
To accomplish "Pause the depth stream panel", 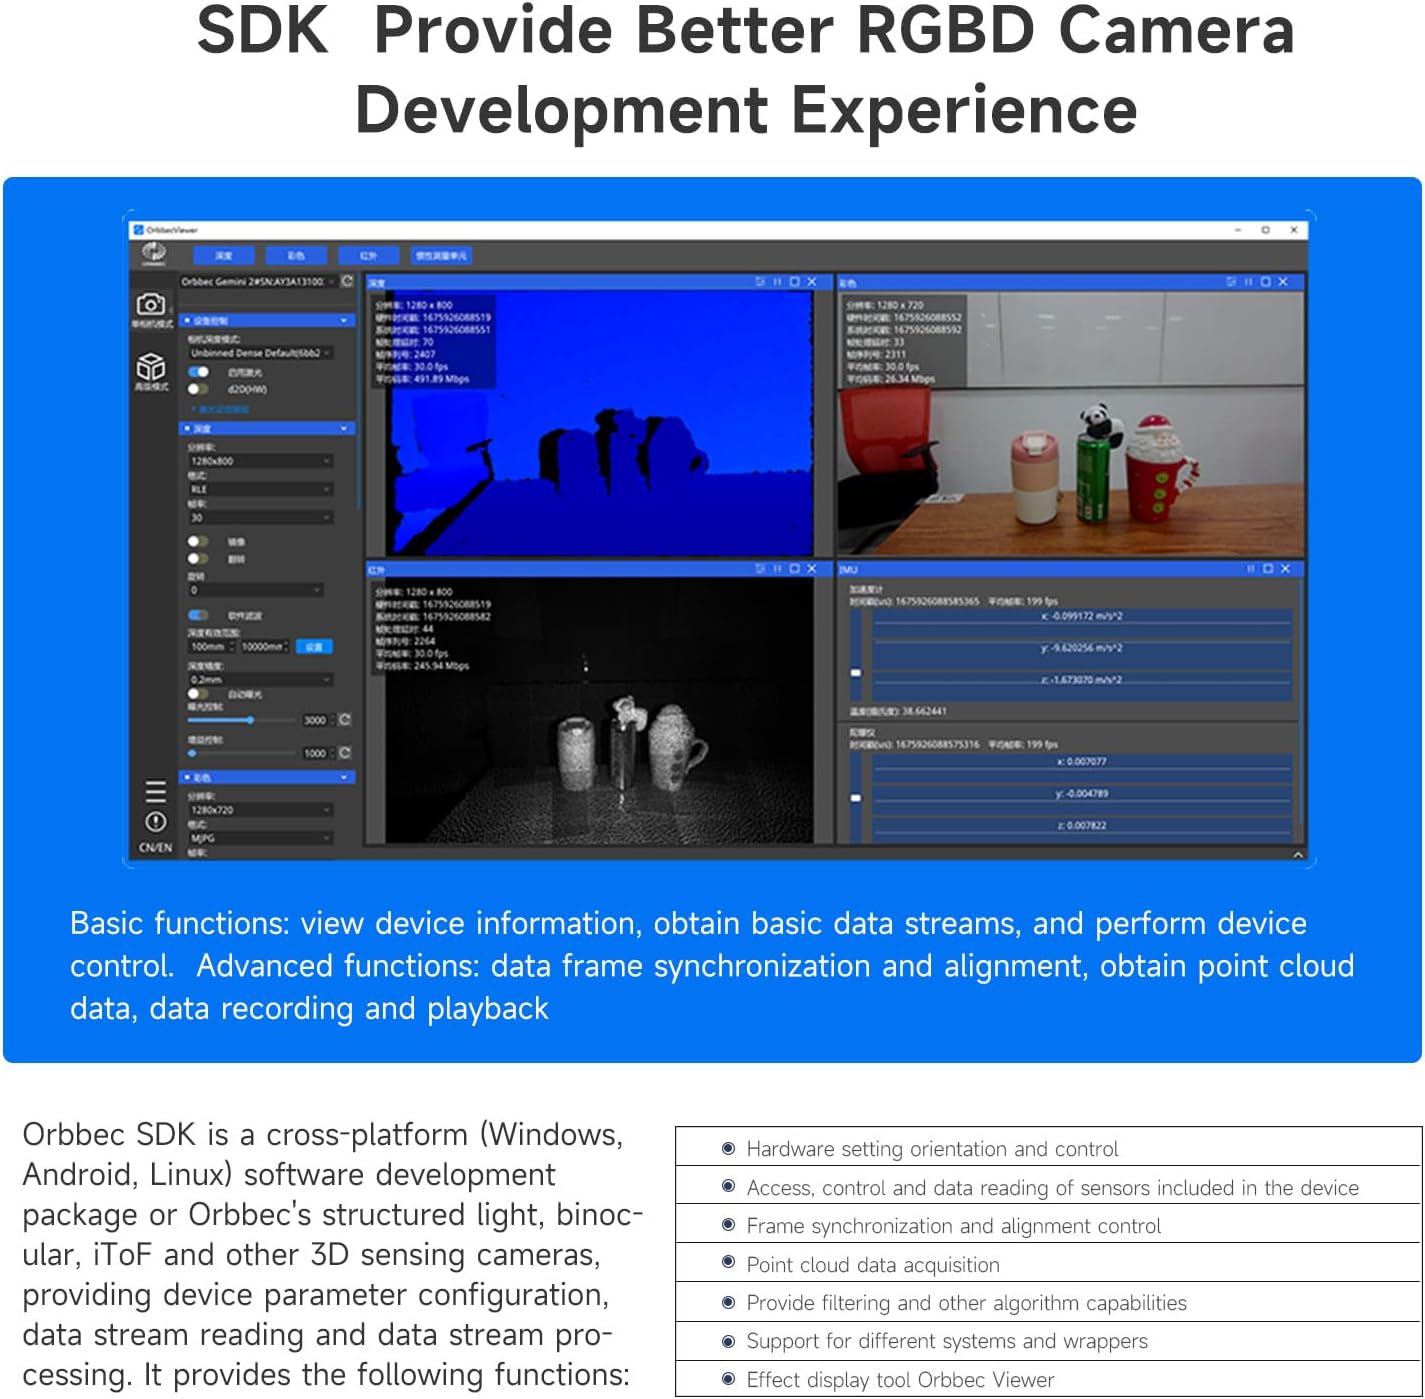I will pyautogui.click(x=777, y=282).
